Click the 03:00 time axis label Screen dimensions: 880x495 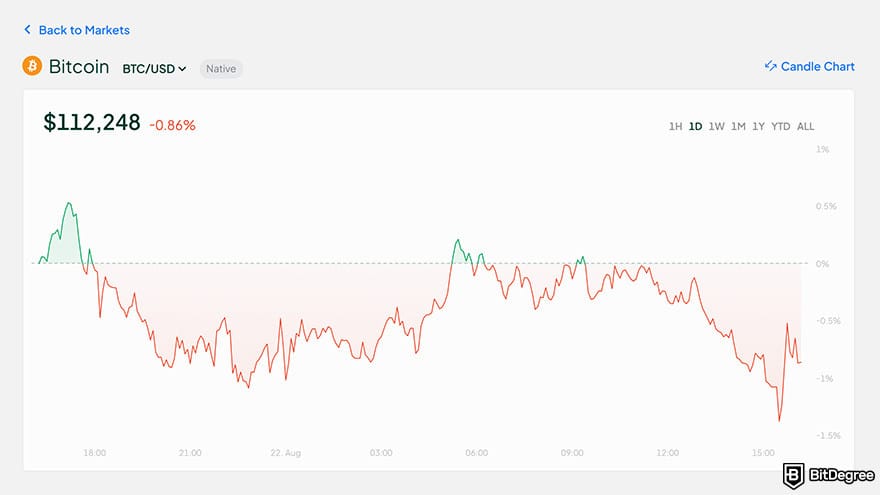[381, 453]
